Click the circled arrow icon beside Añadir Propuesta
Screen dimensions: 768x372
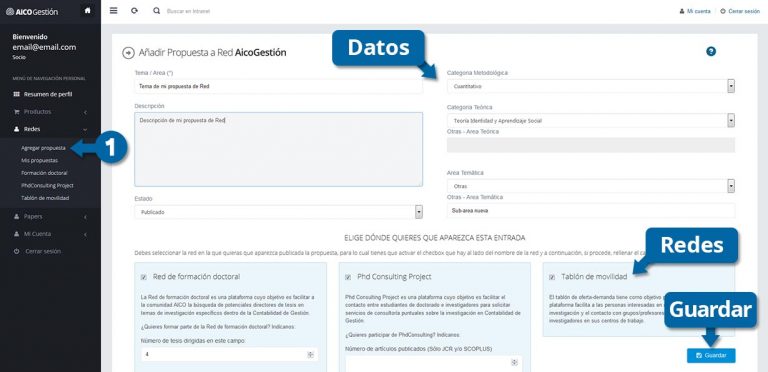point(128,53)
